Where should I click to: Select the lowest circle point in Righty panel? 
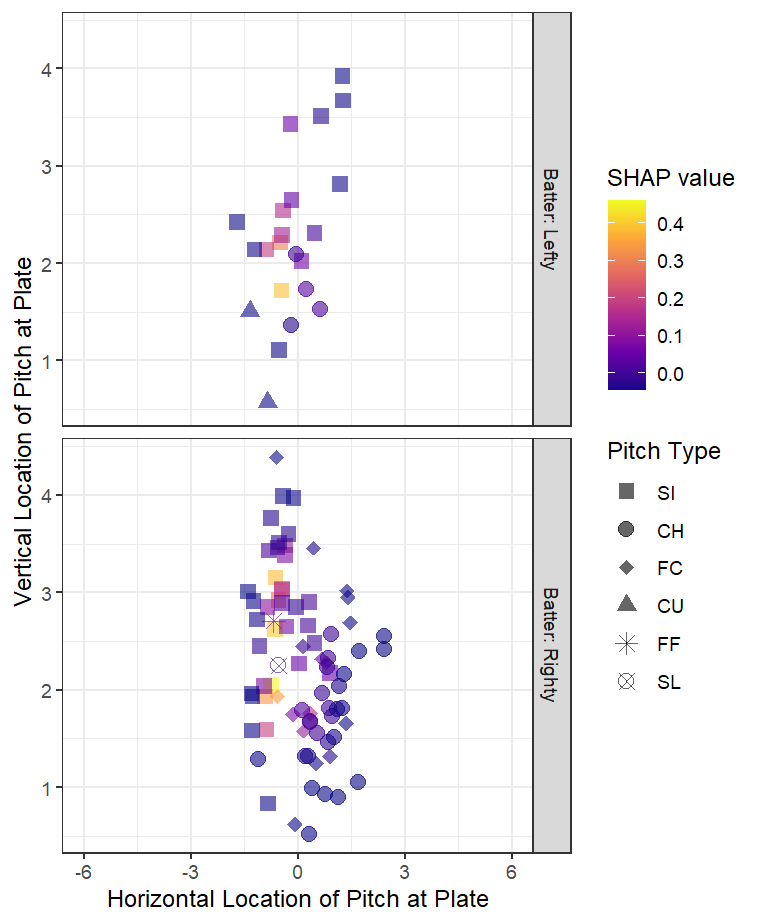pos(309,833)
